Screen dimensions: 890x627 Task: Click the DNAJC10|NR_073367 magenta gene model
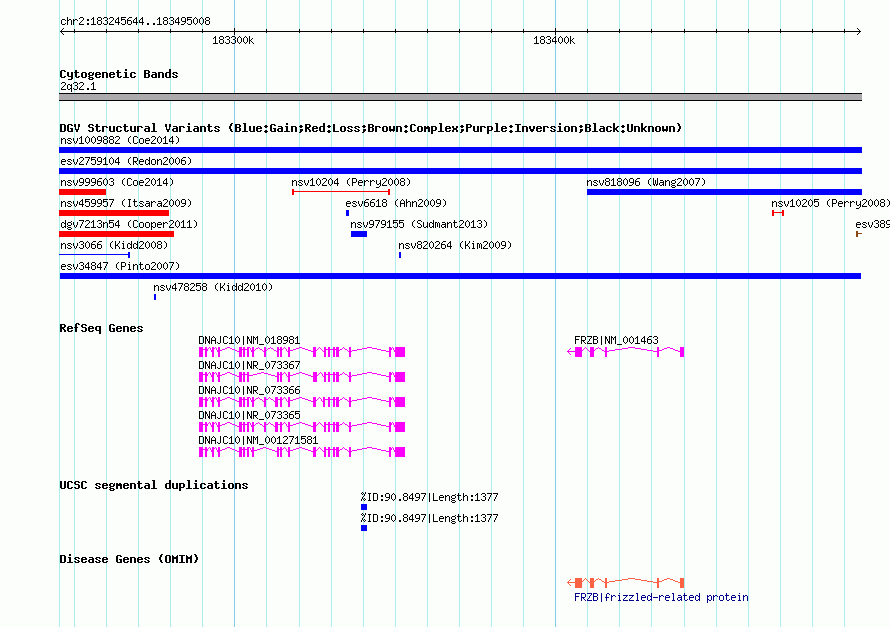tap(301, 377)
